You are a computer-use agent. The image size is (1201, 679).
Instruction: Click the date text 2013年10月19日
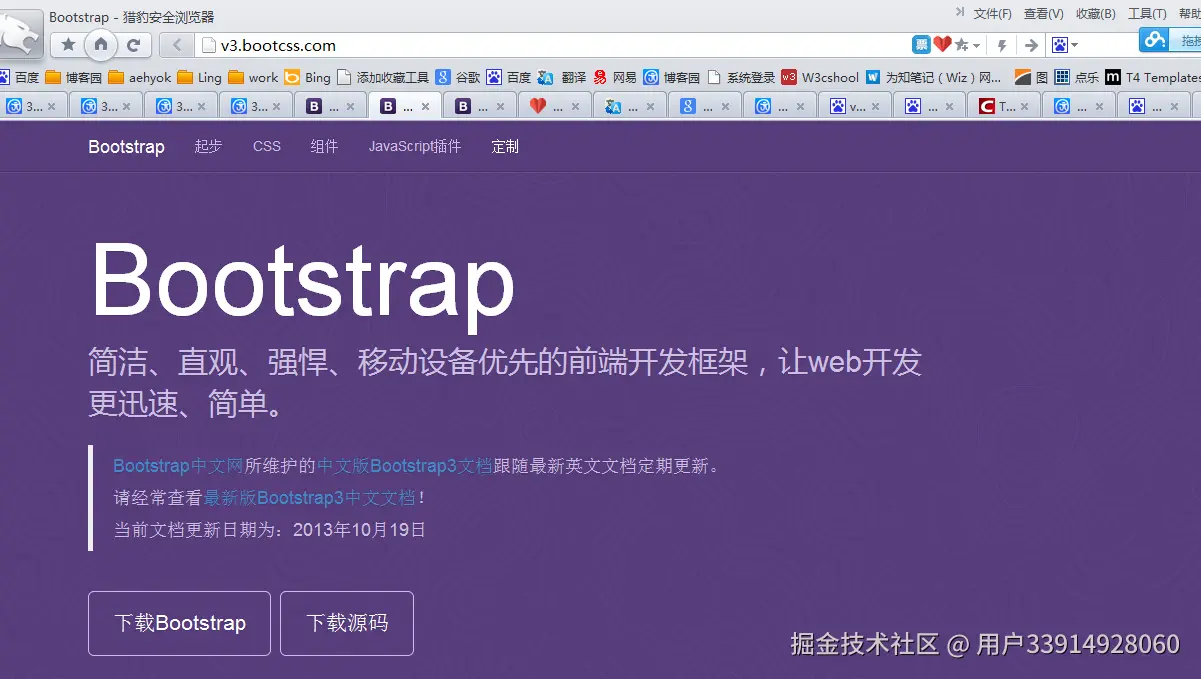[x=360, y=530]
